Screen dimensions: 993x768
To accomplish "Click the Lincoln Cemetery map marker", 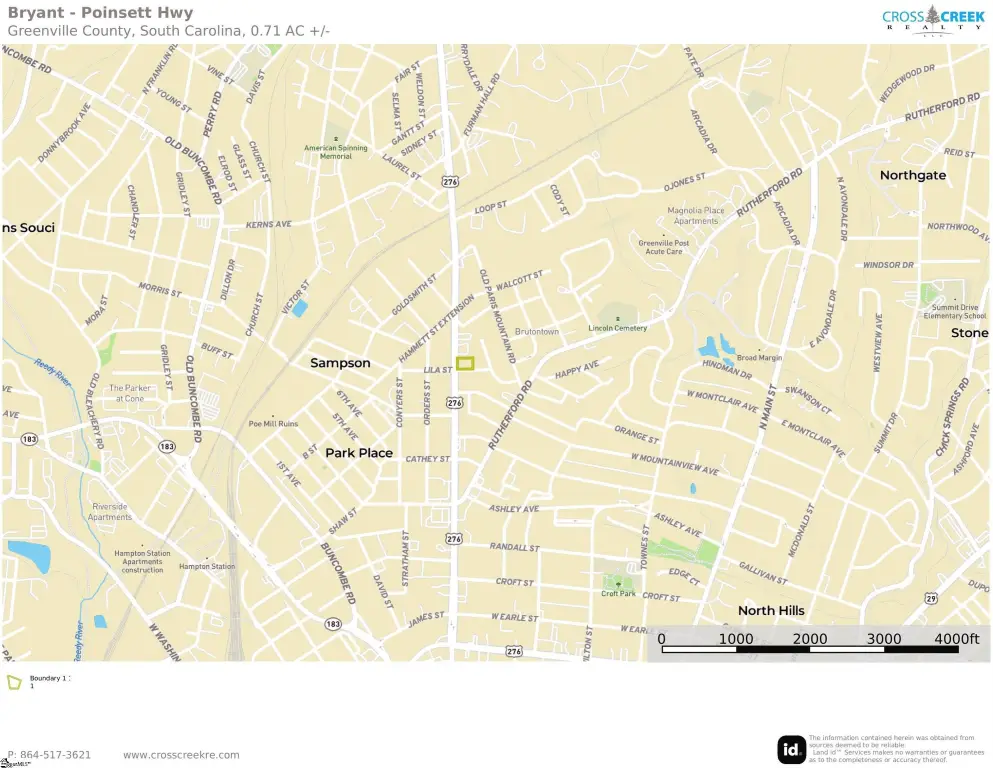I will click(617, 319).
